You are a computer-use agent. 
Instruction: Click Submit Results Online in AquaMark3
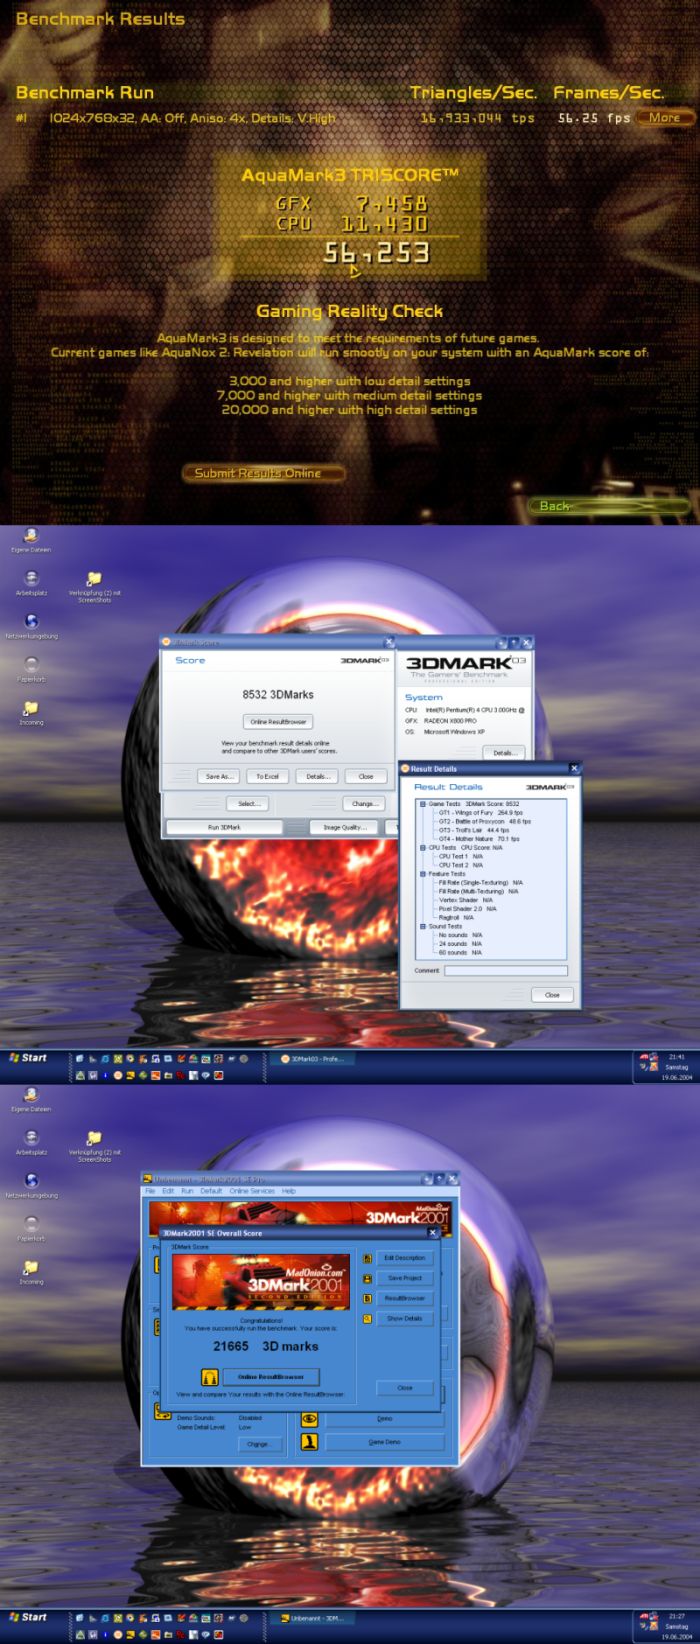pos(258,473)
